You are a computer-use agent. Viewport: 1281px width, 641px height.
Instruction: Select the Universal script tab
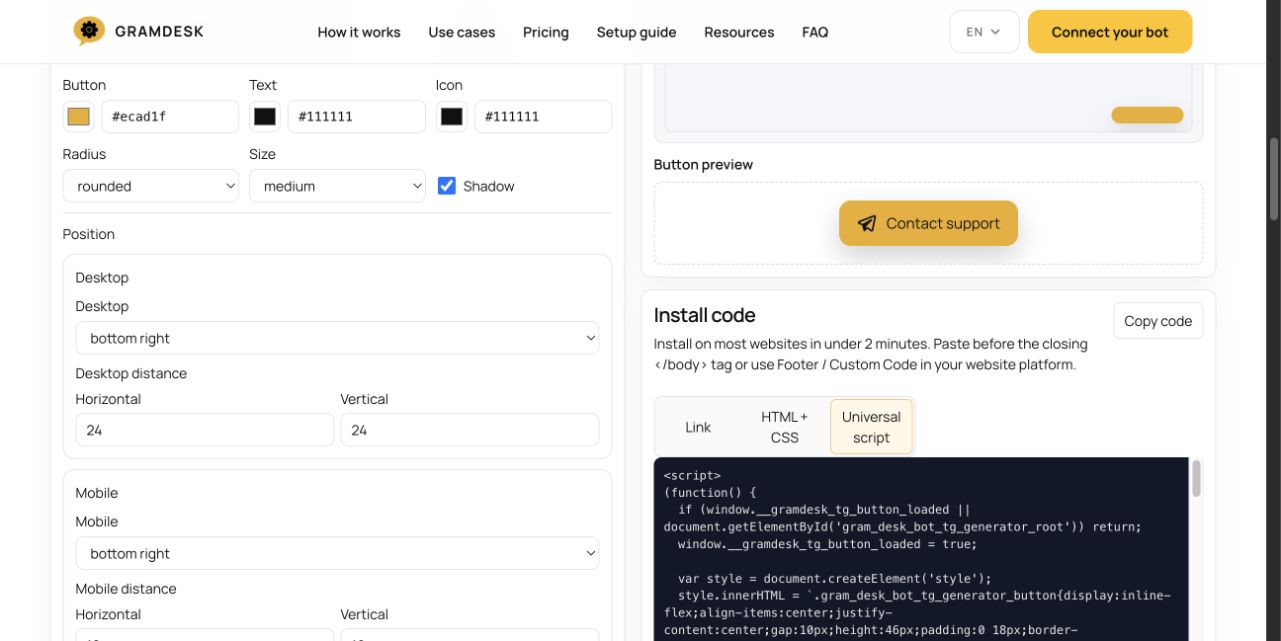pyautogui.click(x=871, y=427)
